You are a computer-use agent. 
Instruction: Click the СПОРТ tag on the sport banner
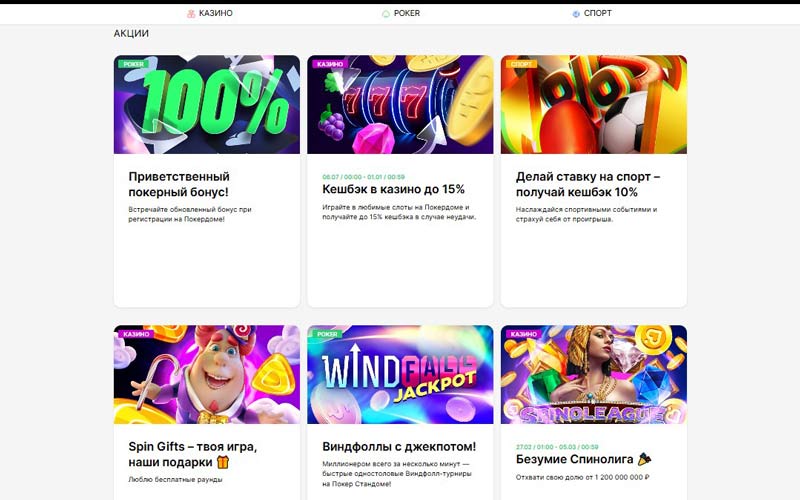[521, 64]
